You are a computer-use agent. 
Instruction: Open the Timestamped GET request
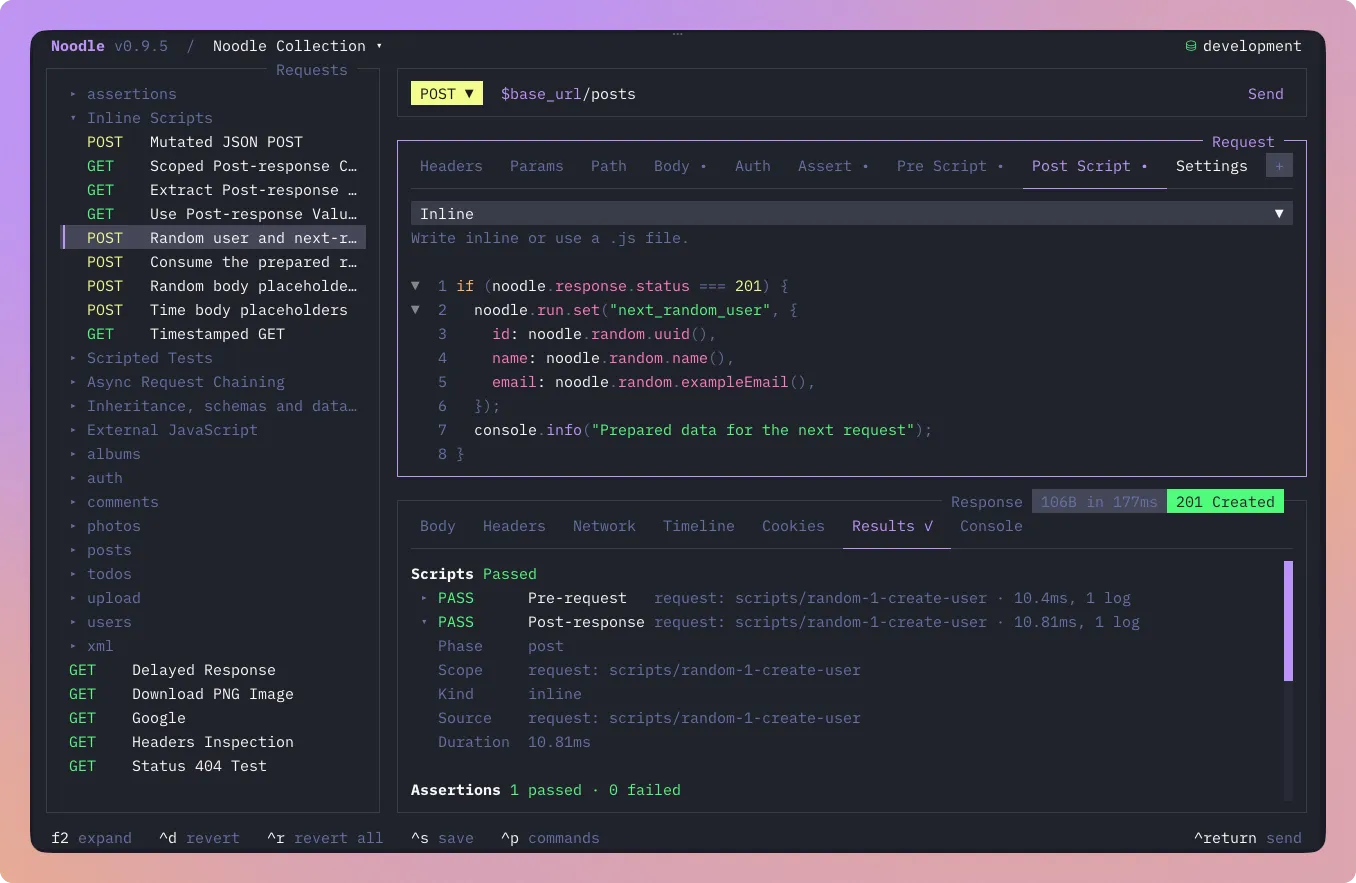pyautogui.click(x=213, y=334)
